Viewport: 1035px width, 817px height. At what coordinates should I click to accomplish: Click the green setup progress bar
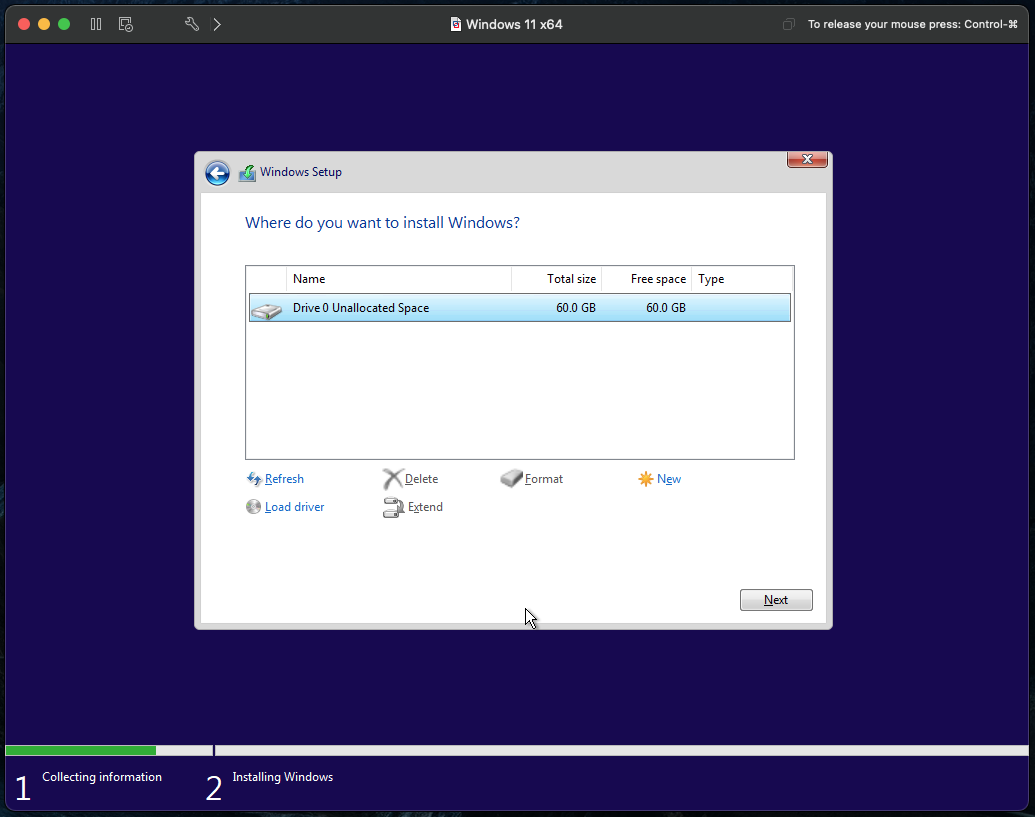(81, 750)
